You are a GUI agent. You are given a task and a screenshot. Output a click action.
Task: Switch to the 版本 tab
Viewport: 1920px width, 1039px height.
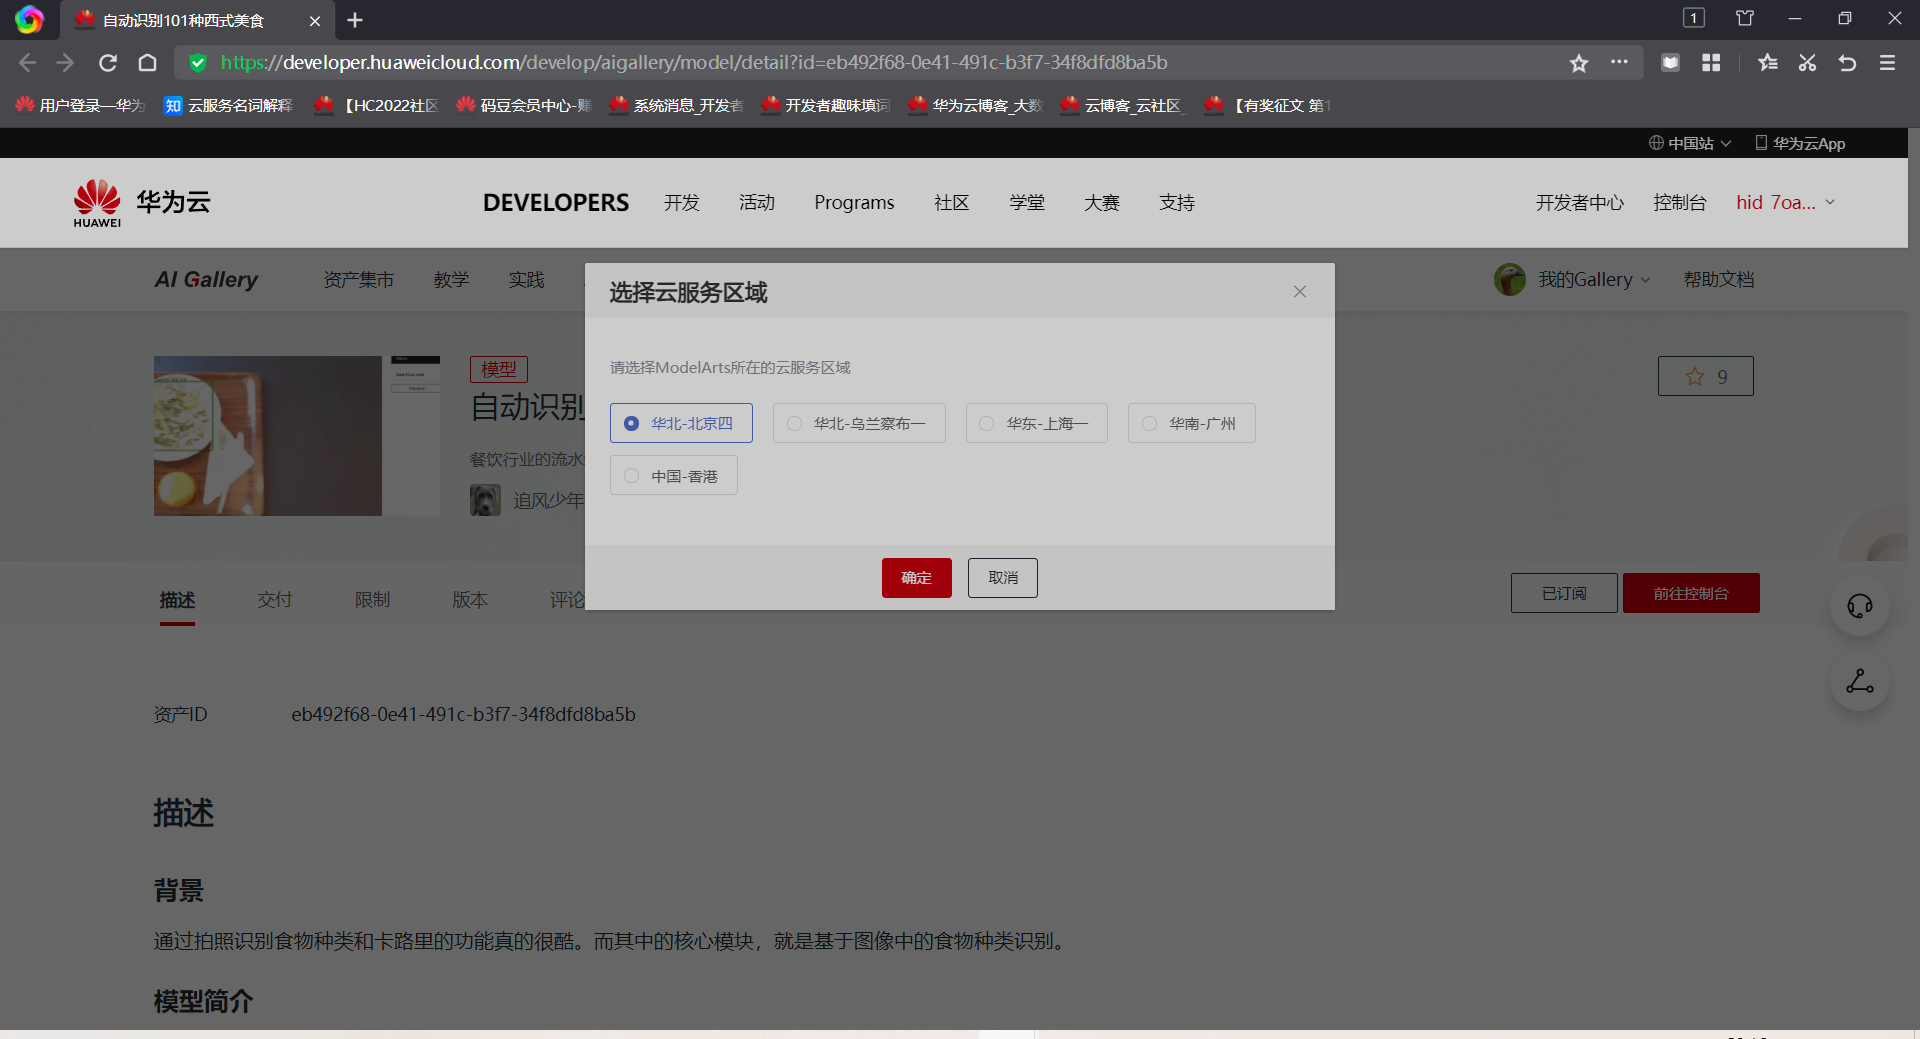coord(470,600)
